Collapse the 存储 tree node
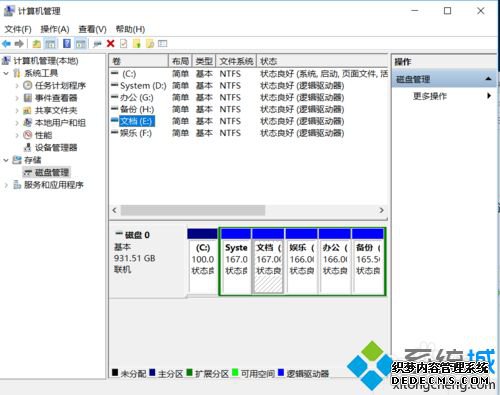The height and width of the screenshot is (395, 500). pyautogui.click(x=6, y=160)
